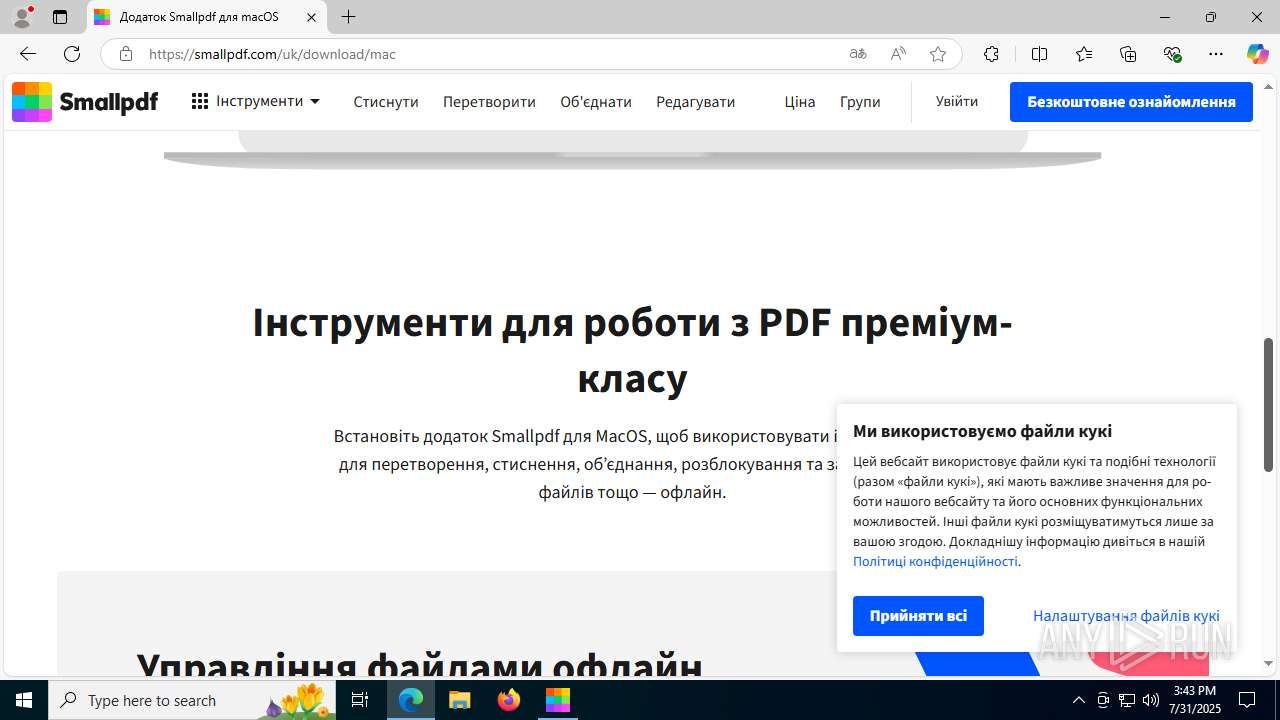Viewport: 1280px width, 720px height.
Task: Click the taskbar search box
Action: click(x=192, y=700)
